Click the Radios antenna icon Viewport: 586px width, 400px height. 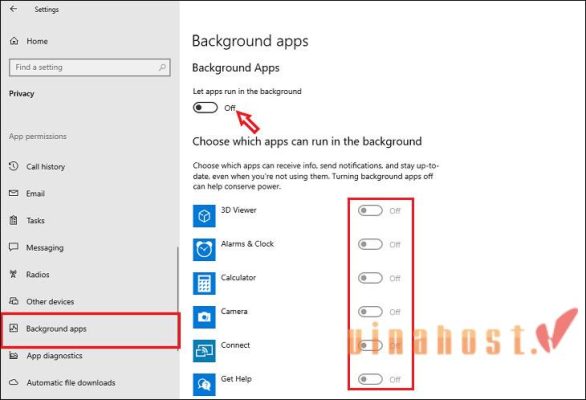13,274
